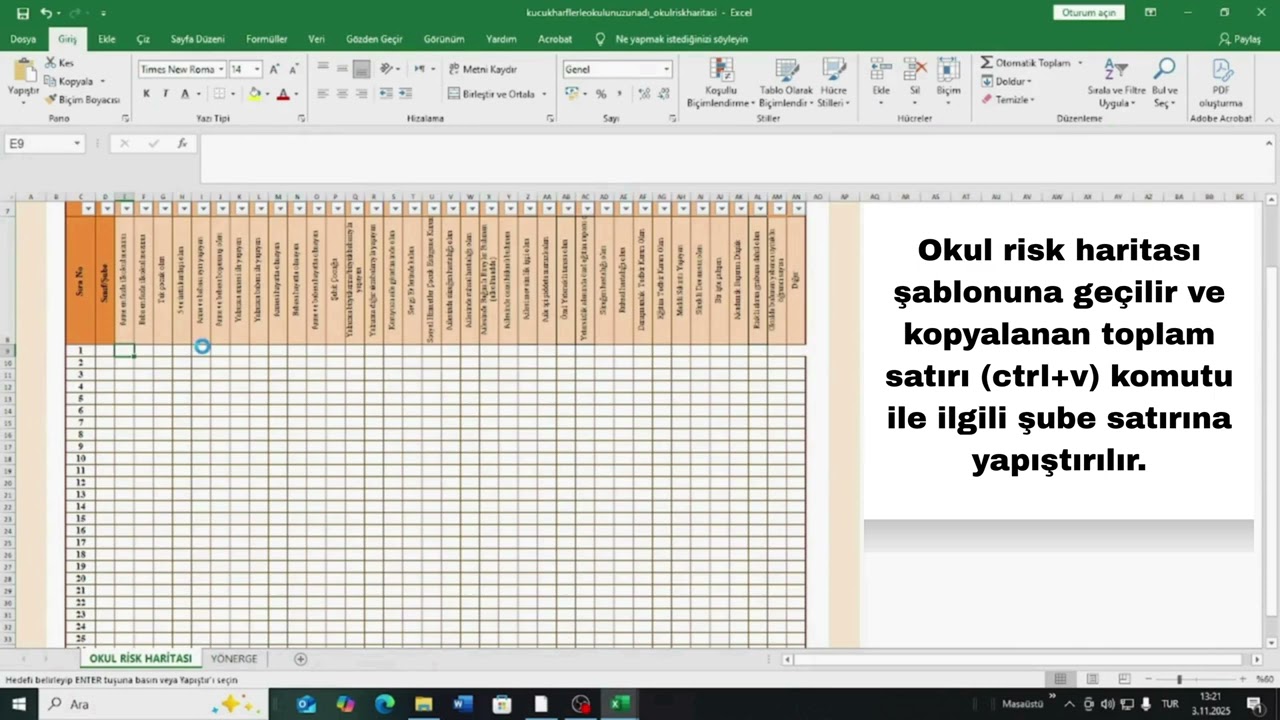Click the Oturum açın button
This screenshot has width=1280, height=720.
click(x=1088, y=13)
